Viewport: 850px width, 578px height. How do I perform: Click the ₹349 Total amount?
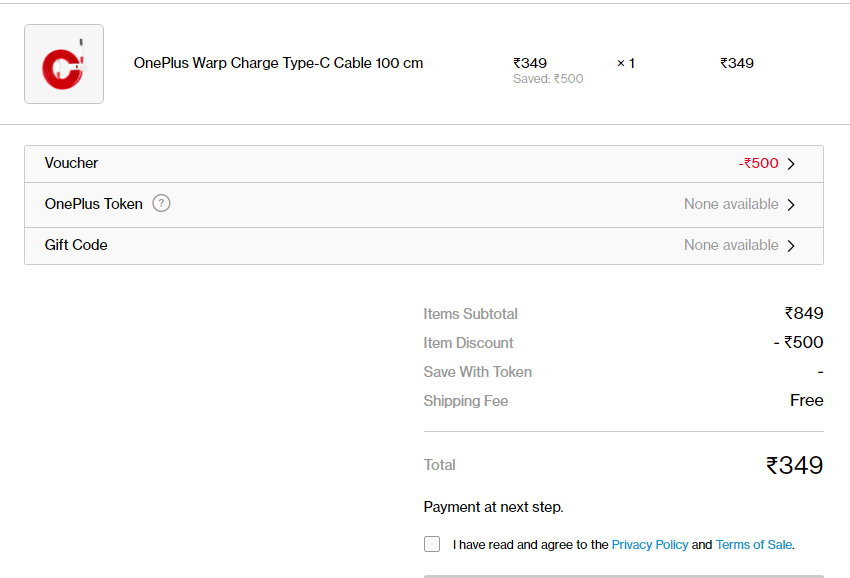point(794,465)
